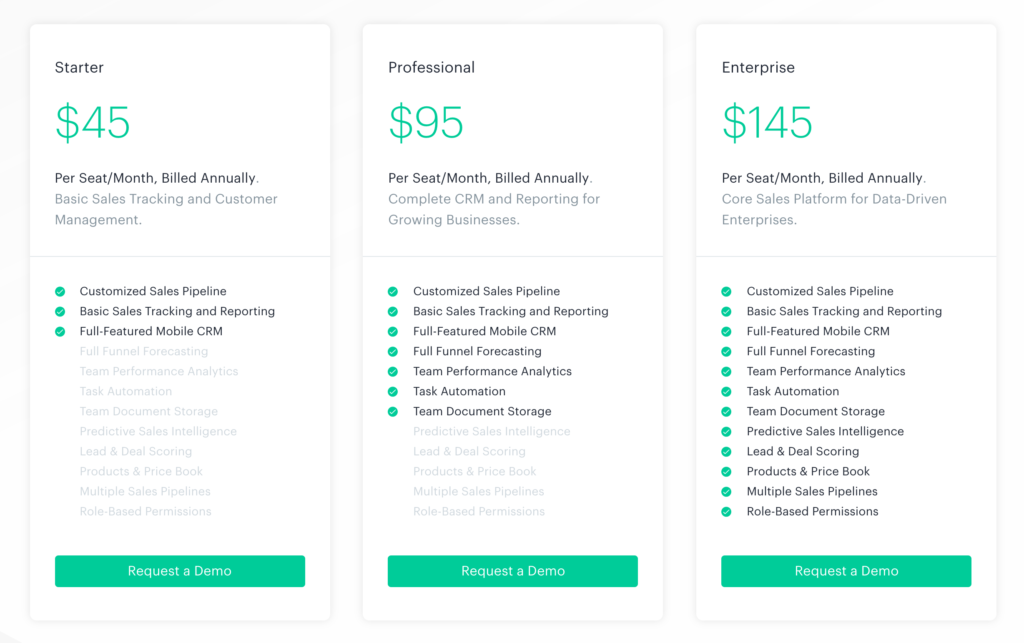Click checkmark beside Professional's Full Funnel Forecasting
This screenshot has width=1024, height=643.
tap(392, 351)
